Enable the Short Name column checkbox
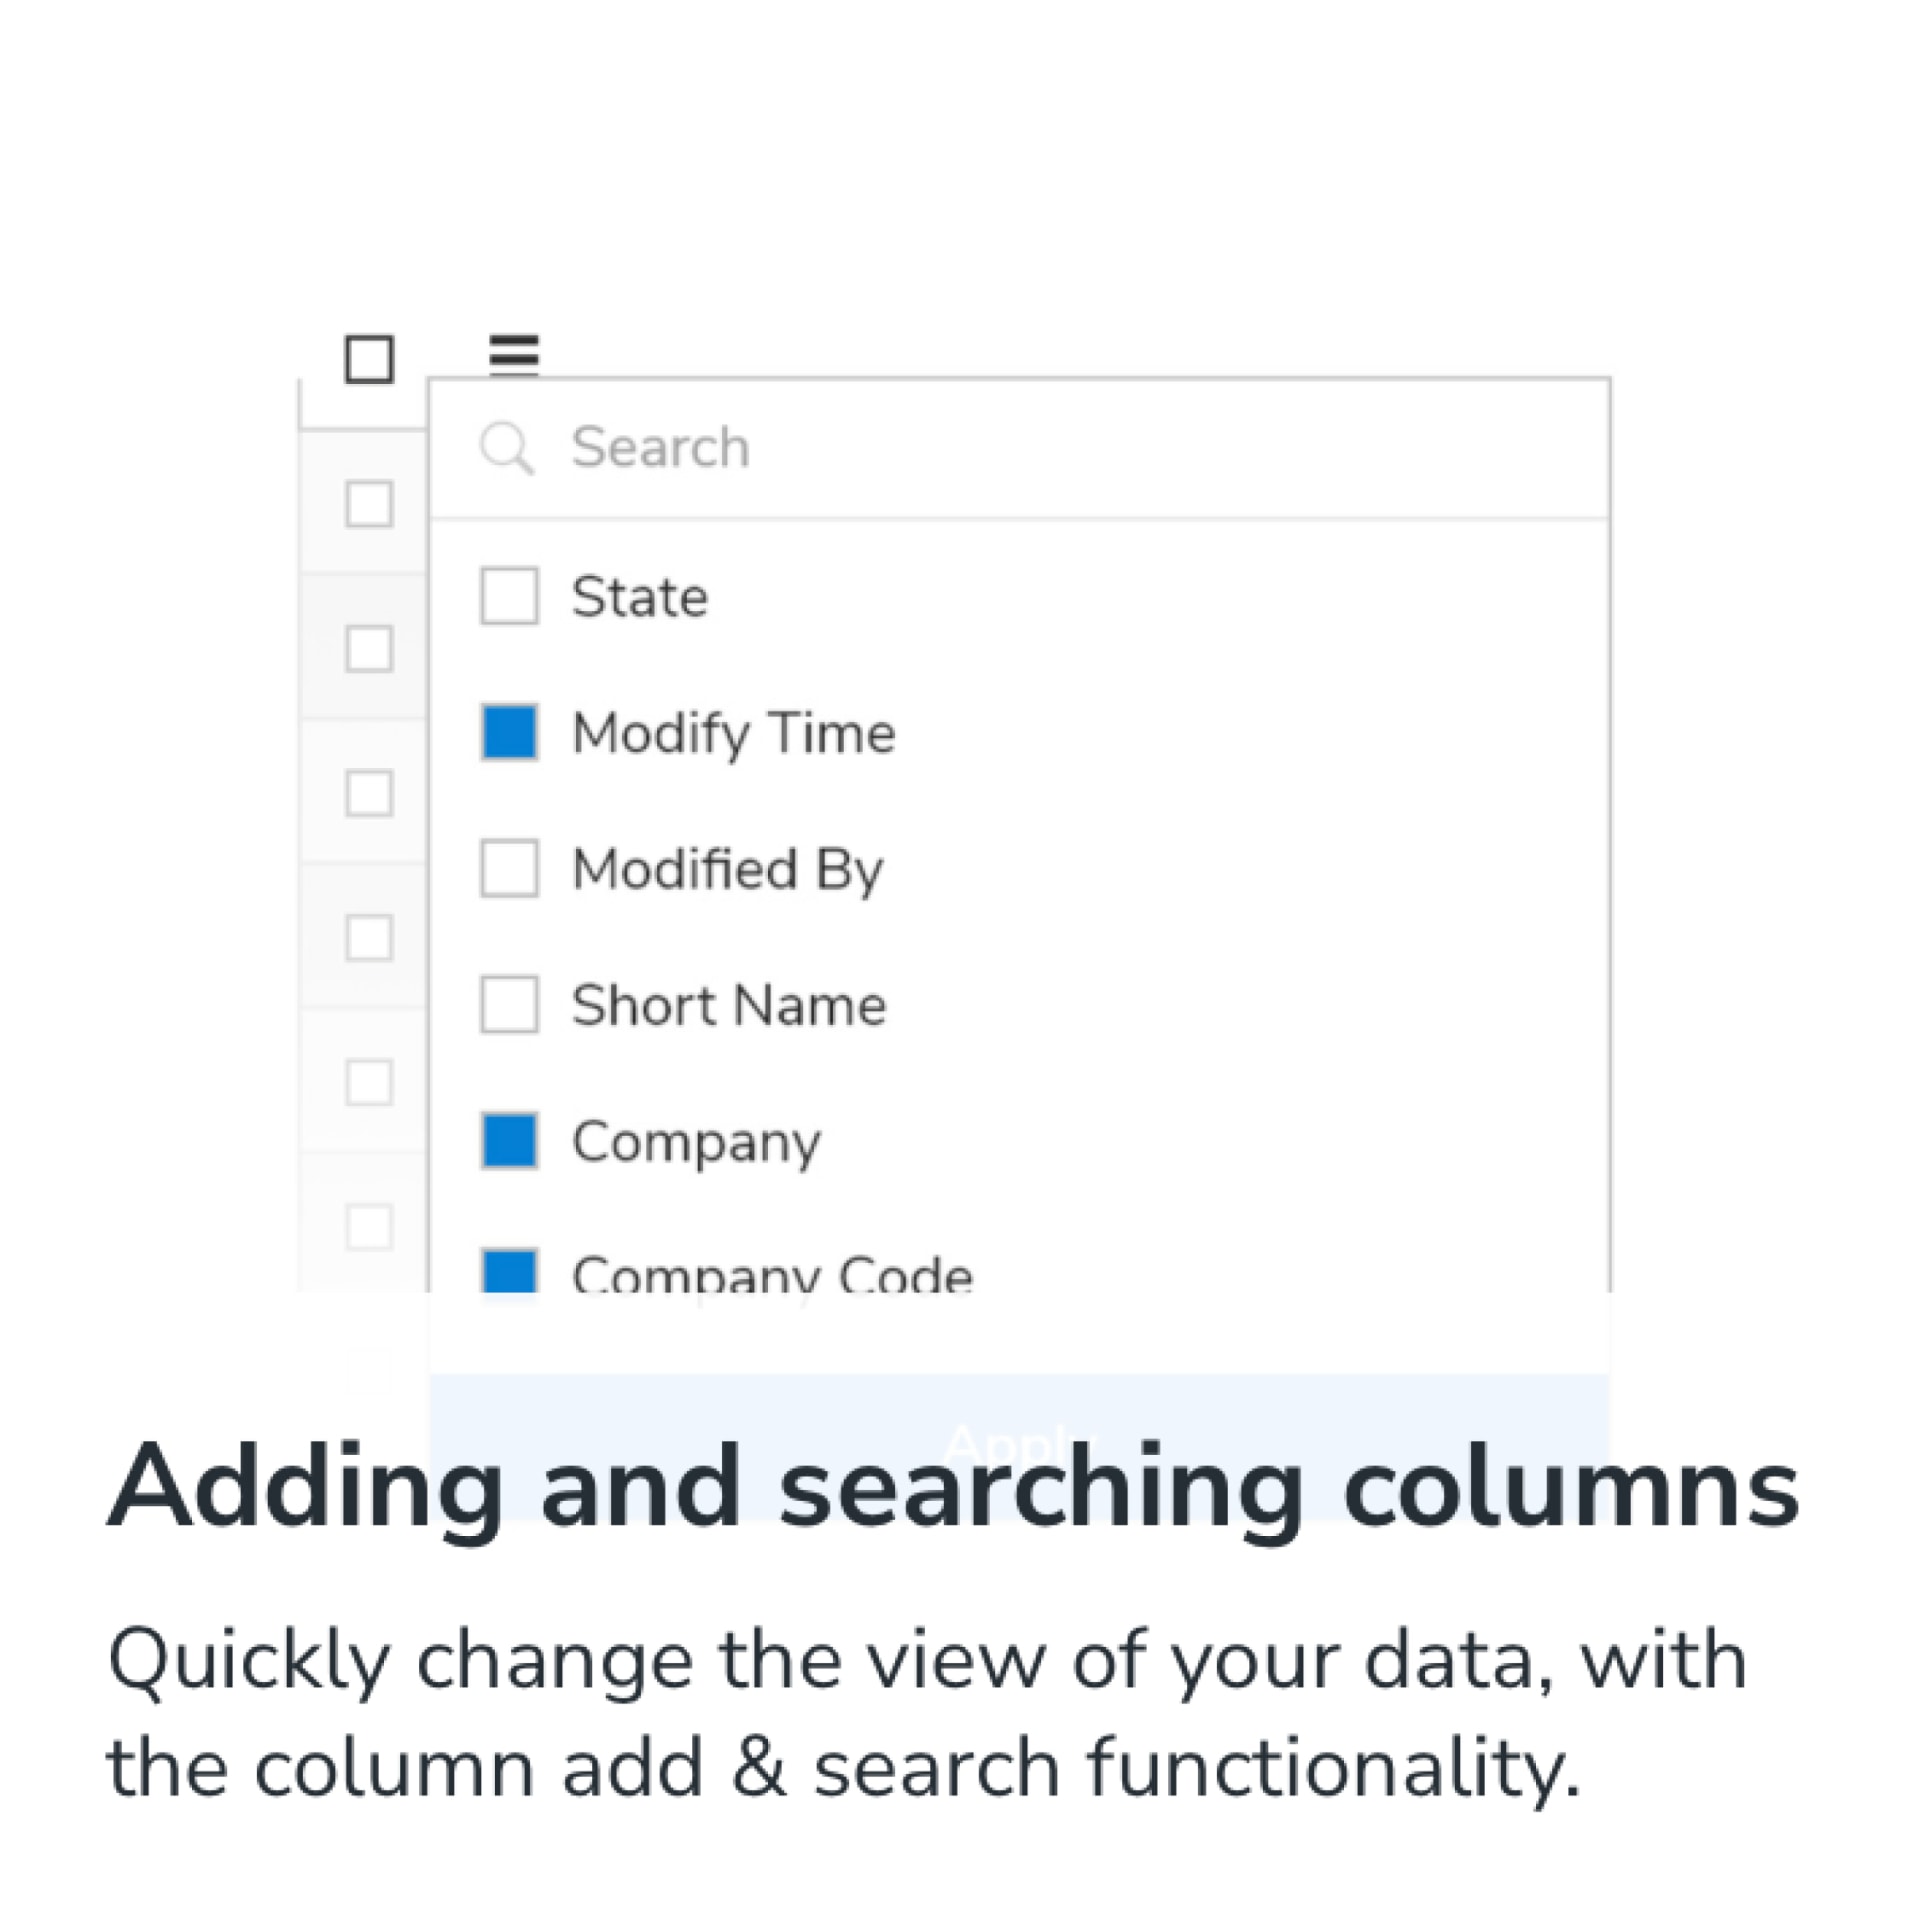The height and width of the screenshot is (1920, 1920). coord(509,1004)
